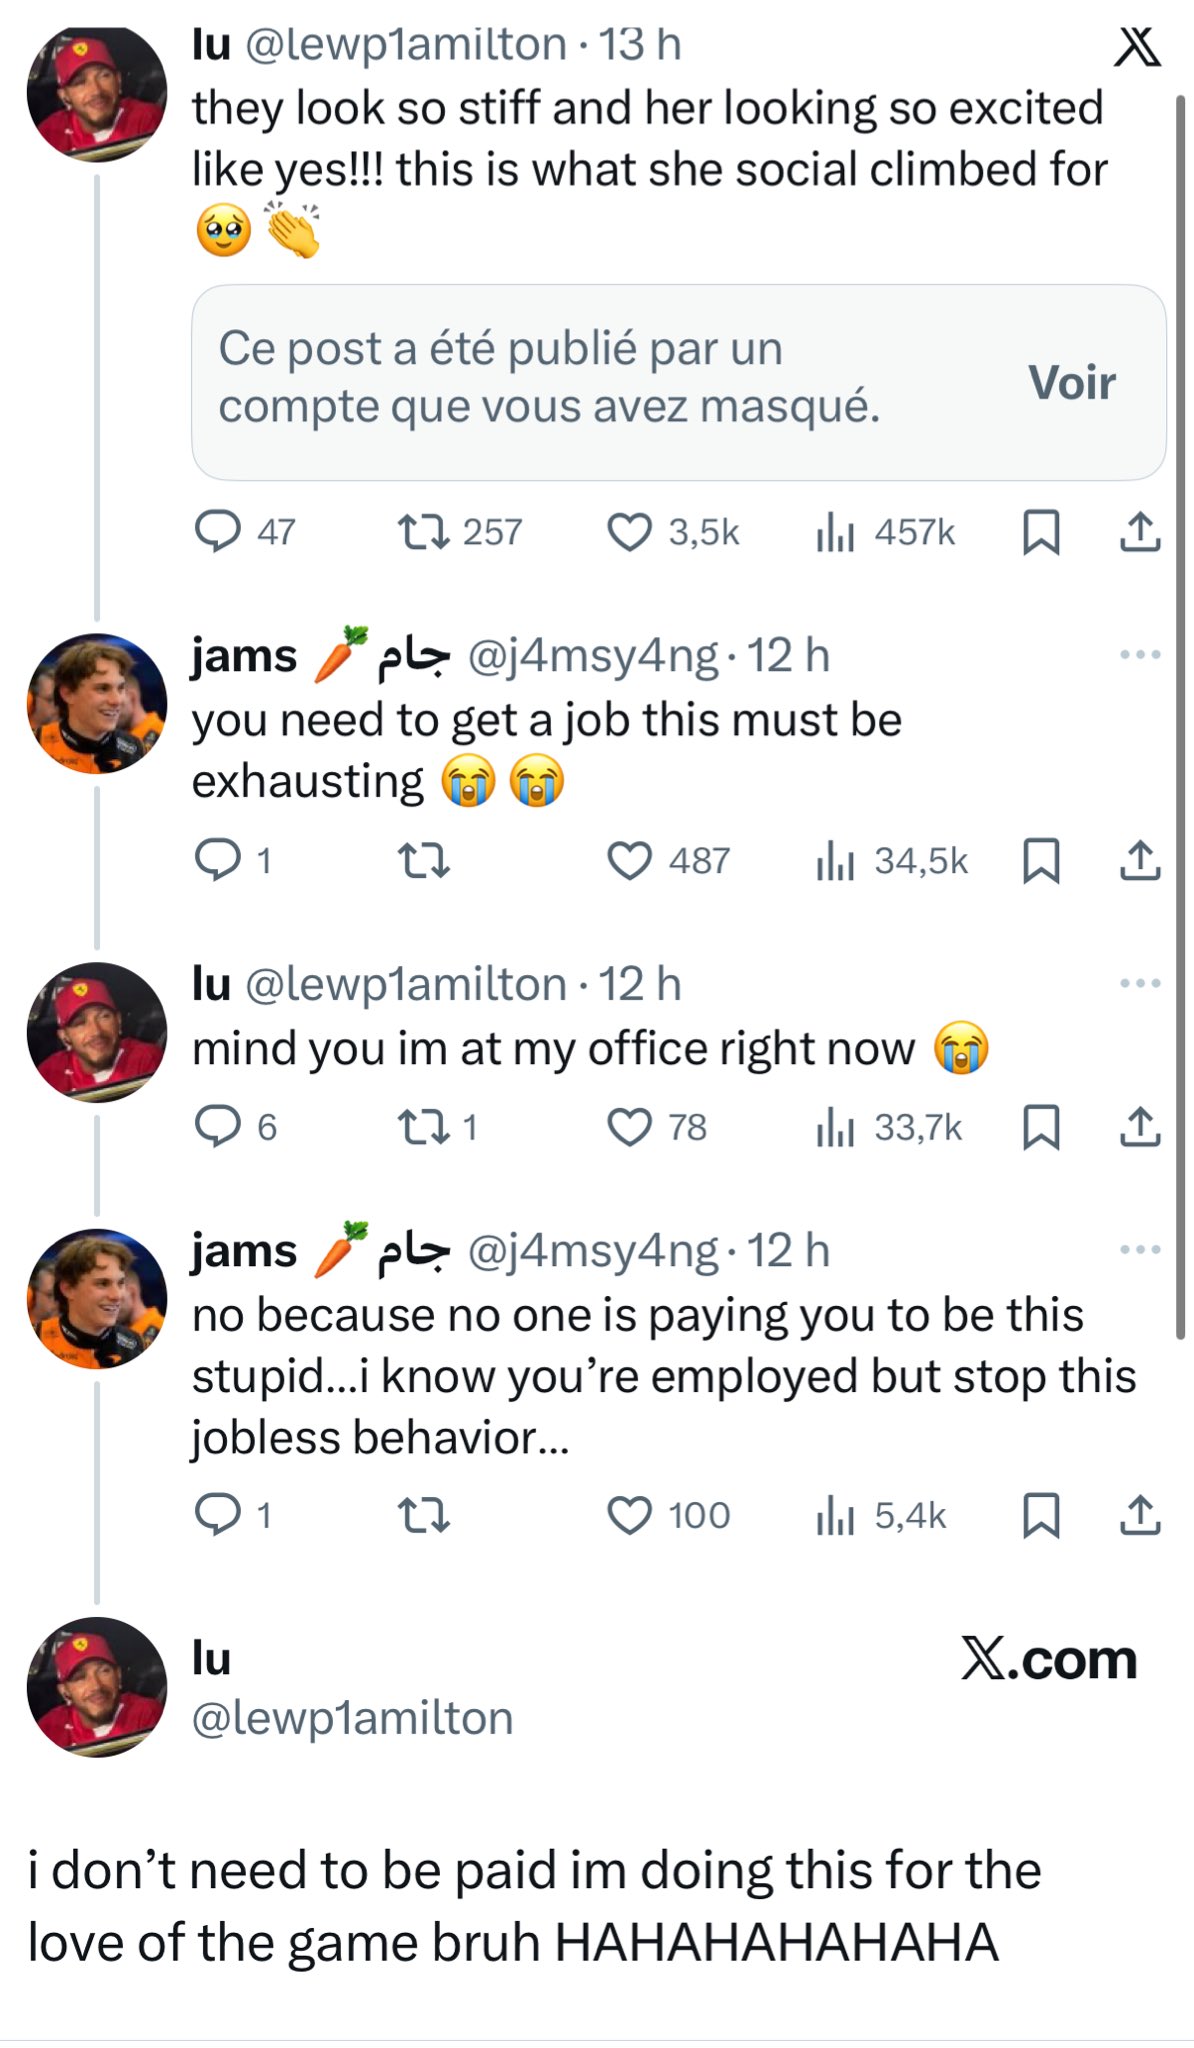Click 'Voir' to reveal the hidden post
Image resolution: width=1194 pixels, height=2048 pixels.
pyautogui.click(x=1071, y=383)
